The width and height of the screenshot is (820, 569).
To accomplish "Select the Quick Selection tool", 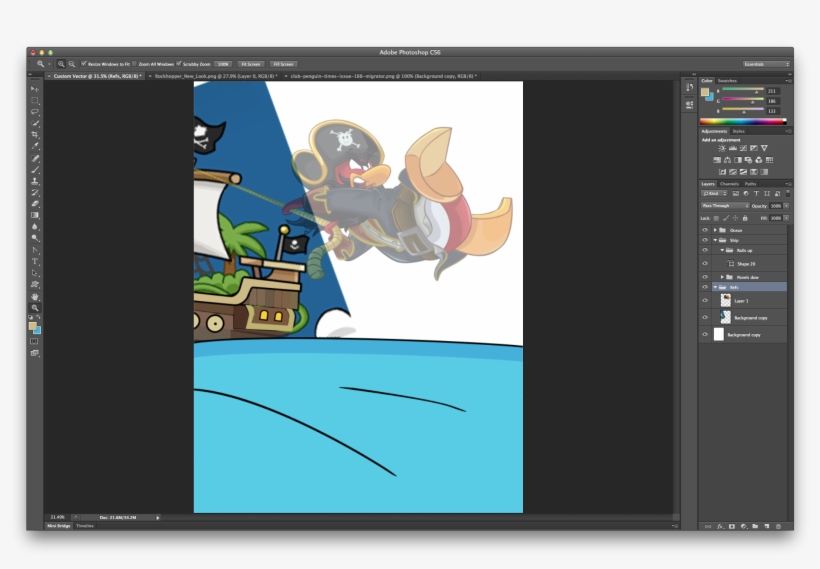I will [35, 123].
